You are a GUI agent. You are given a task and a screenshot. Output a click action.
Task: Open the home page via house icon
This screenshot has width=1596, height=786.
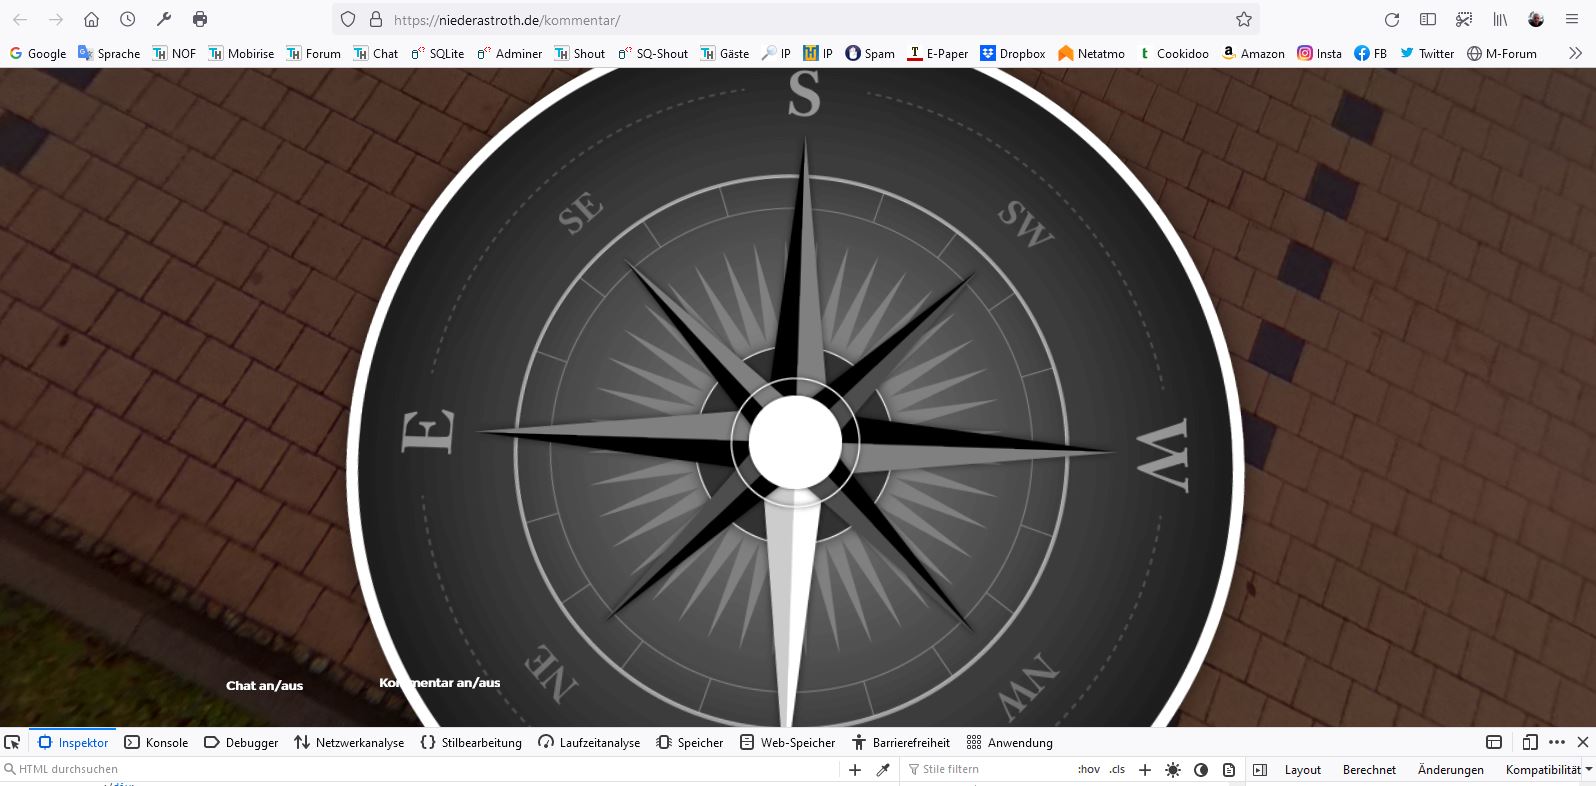click(x=91, y=19)
